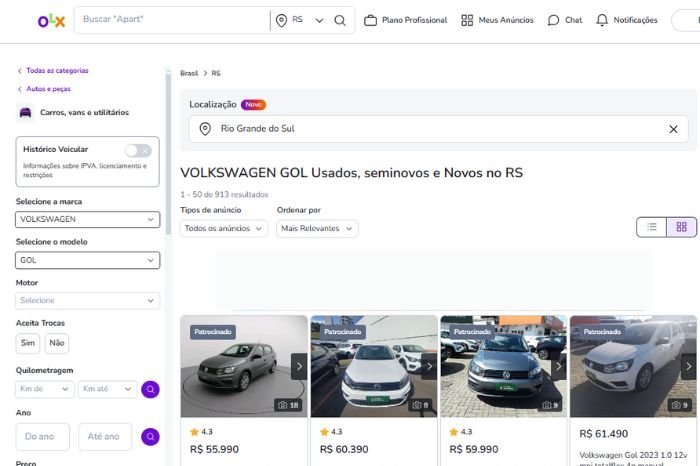The image size is (700, 466).
Task: Click Notificações label in header
Action: (x=635, y=20)
